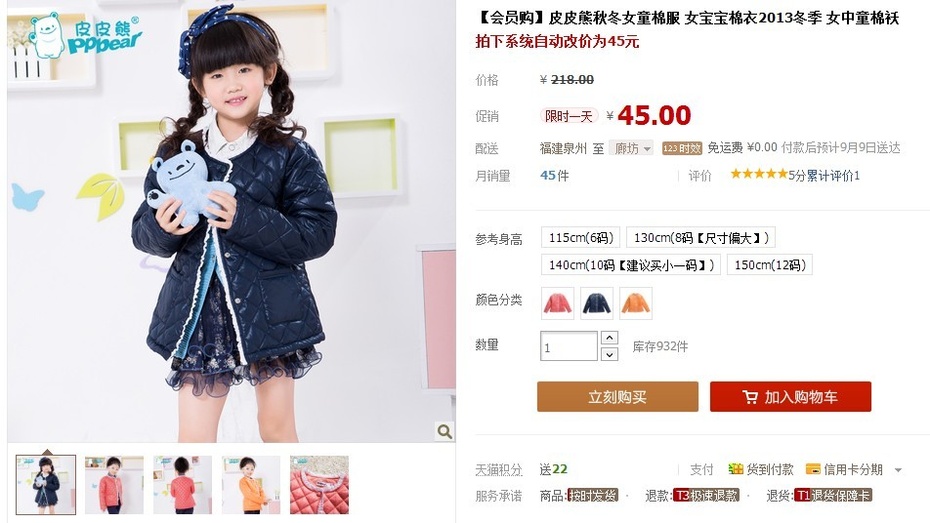Viewport: 930px width, 523px height.
Task: Choose the navy blue jacket color swatch
Action: click(597, 303)
